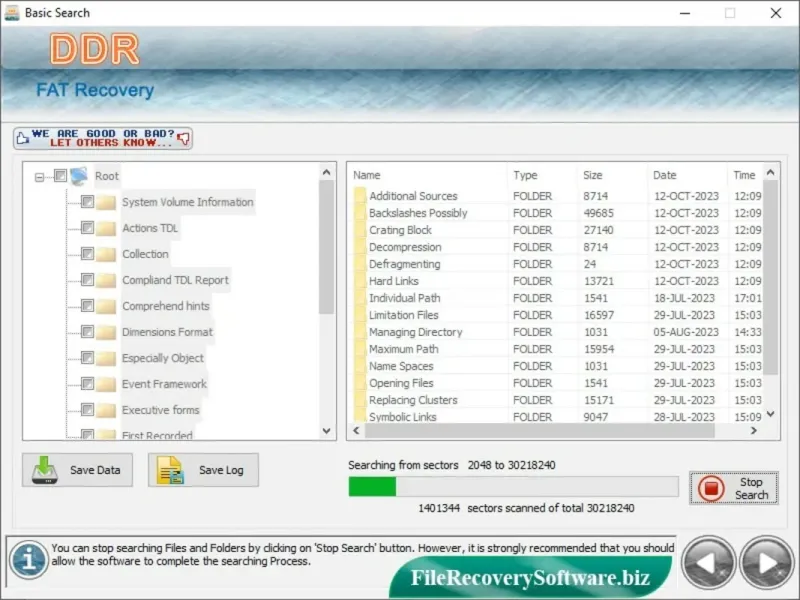The width and height of the screenshot is (800, 600).
Task: Click the DDR app icon in title bar
Action: pos(12,13)
